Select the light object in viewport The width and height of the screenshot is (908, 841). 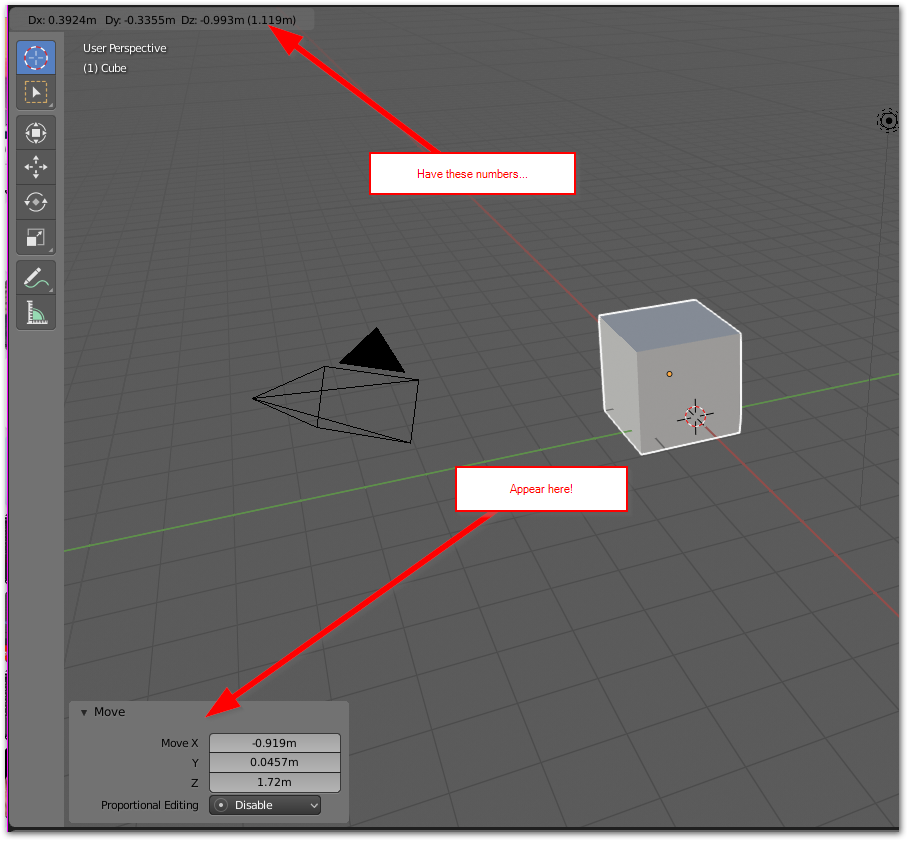click(x=888, y=121)
